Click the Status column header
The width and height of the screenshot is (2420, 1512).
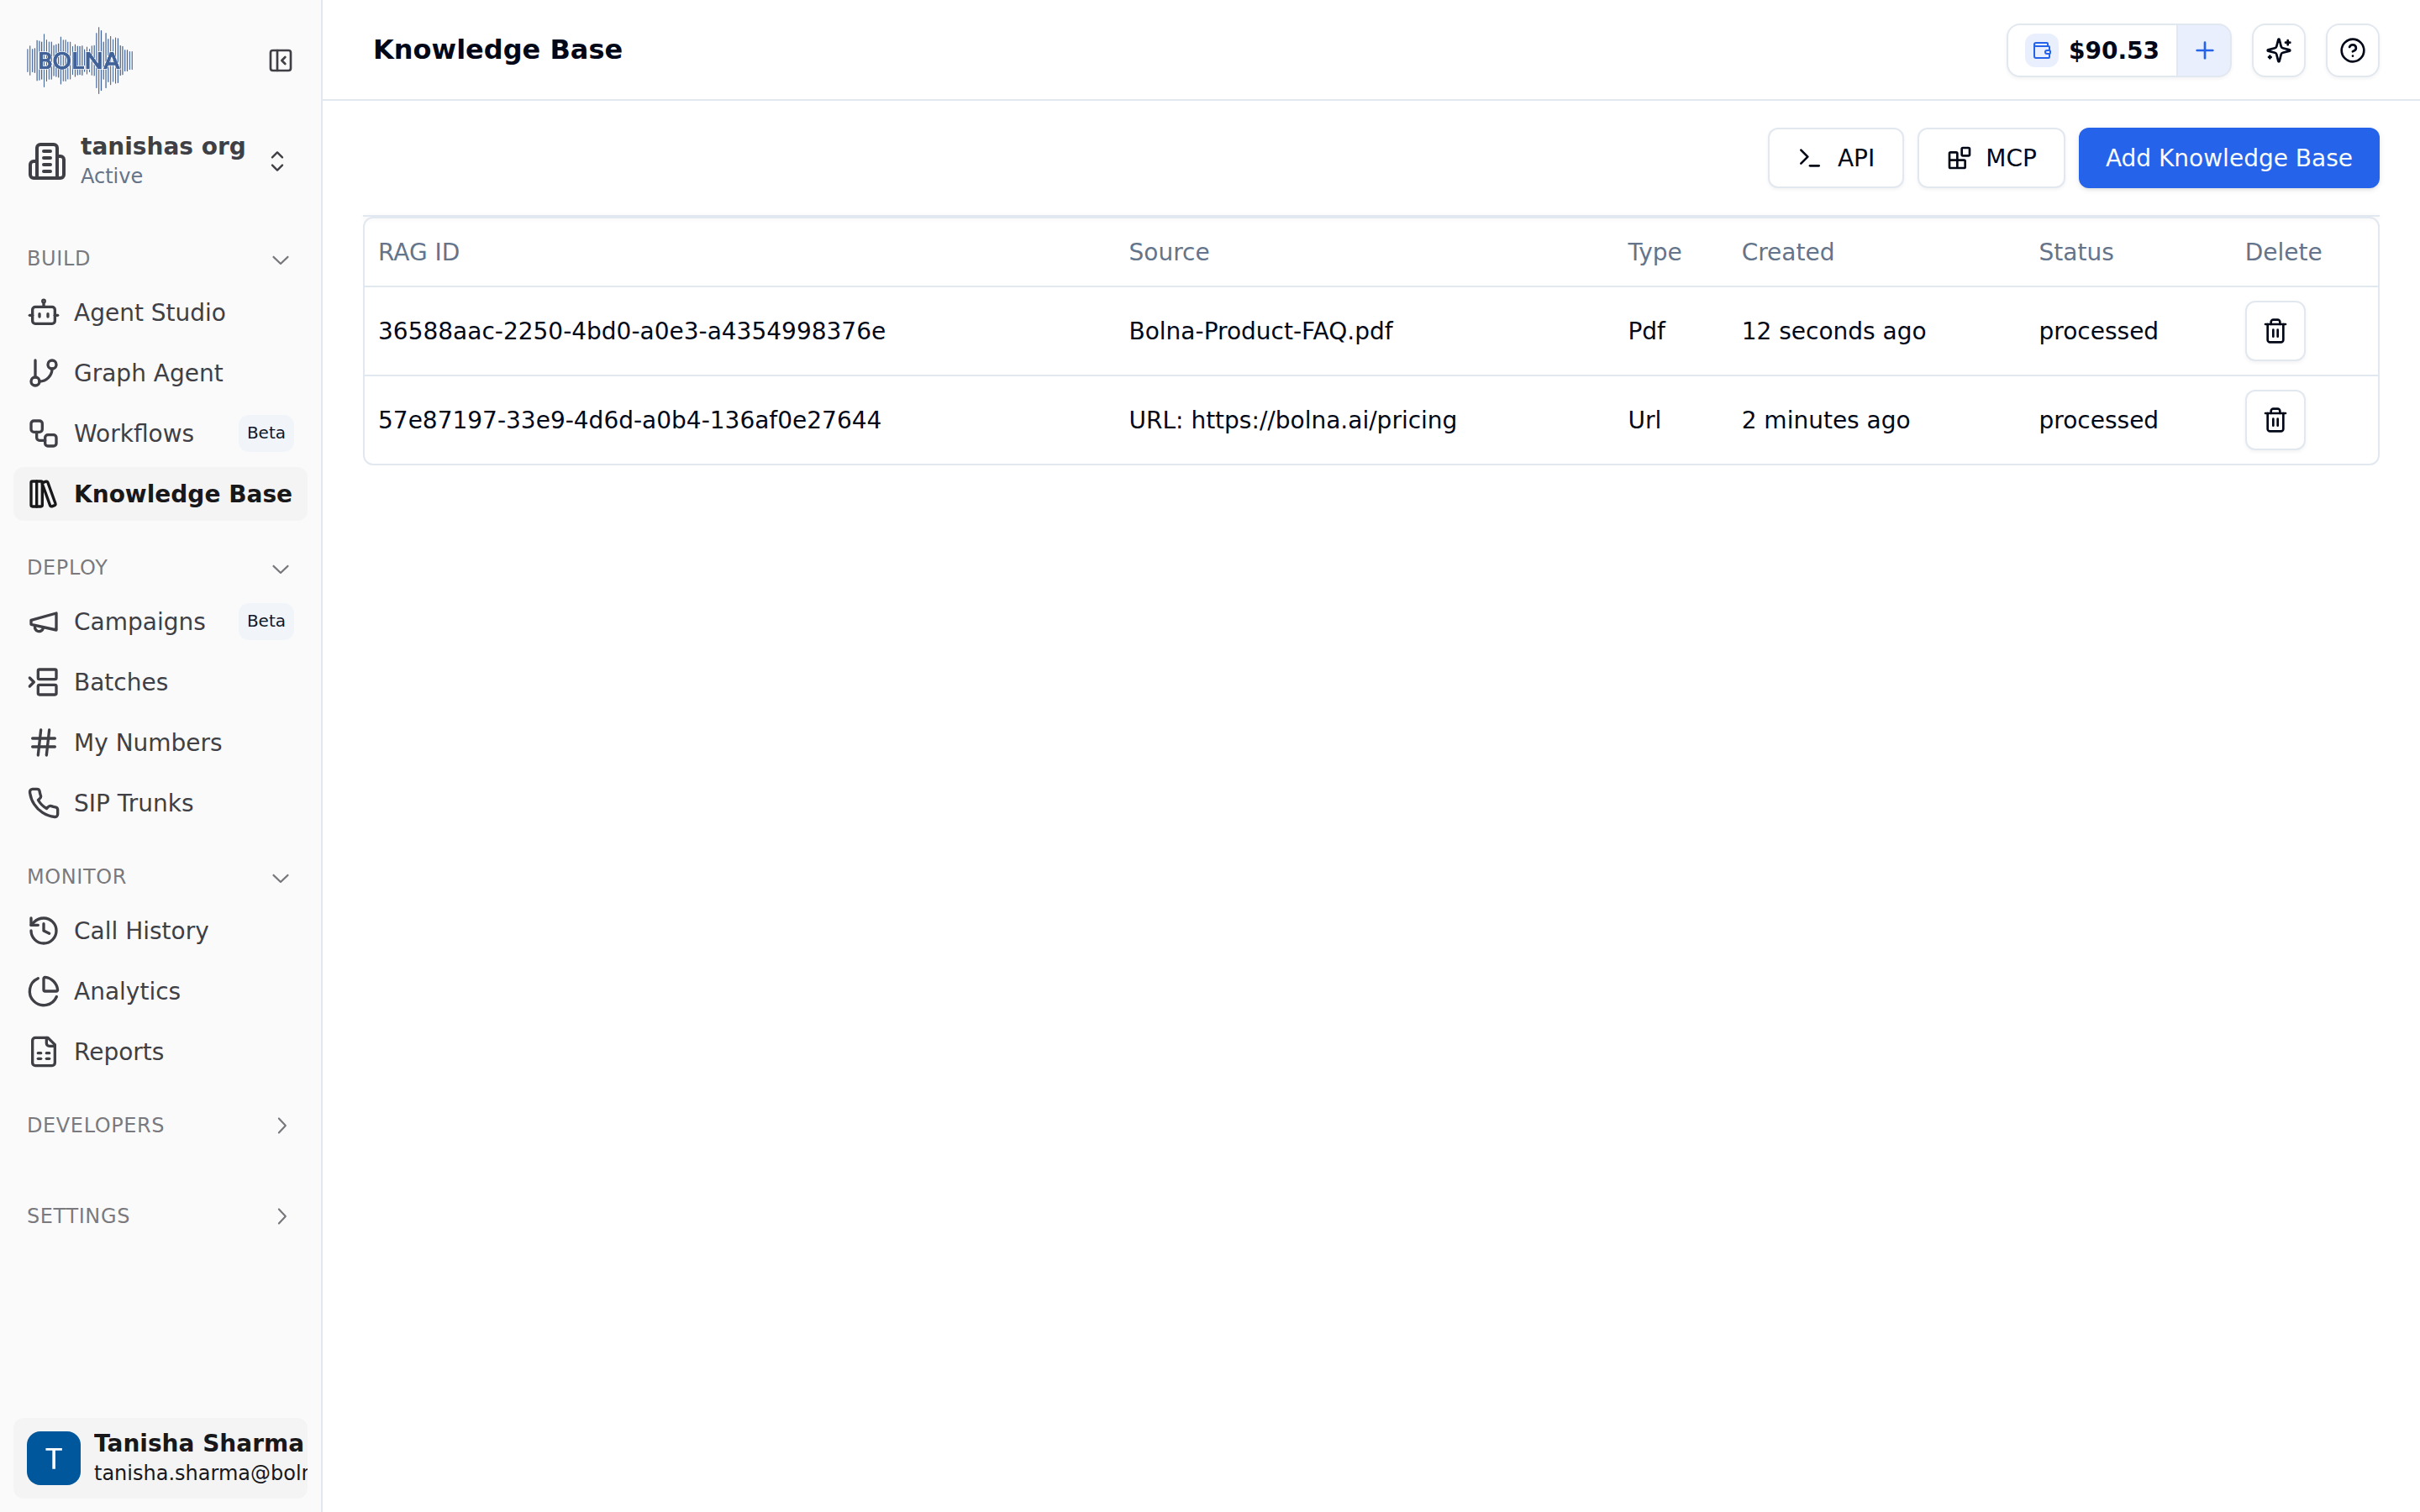[2076, 252]
